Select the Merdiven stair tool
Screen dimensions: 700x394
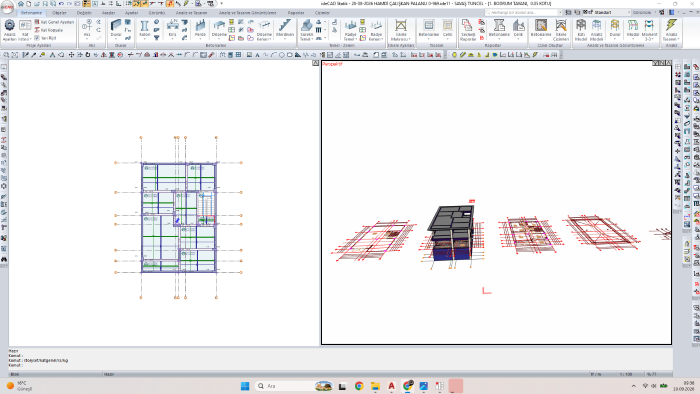coord(284,29)
